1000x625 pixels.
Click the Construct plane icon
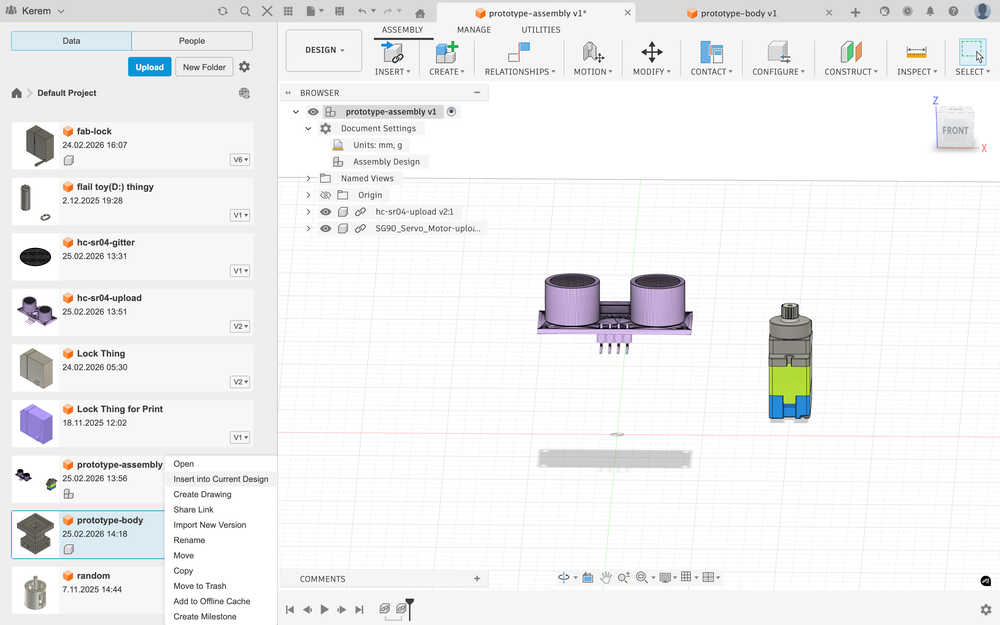851,52
